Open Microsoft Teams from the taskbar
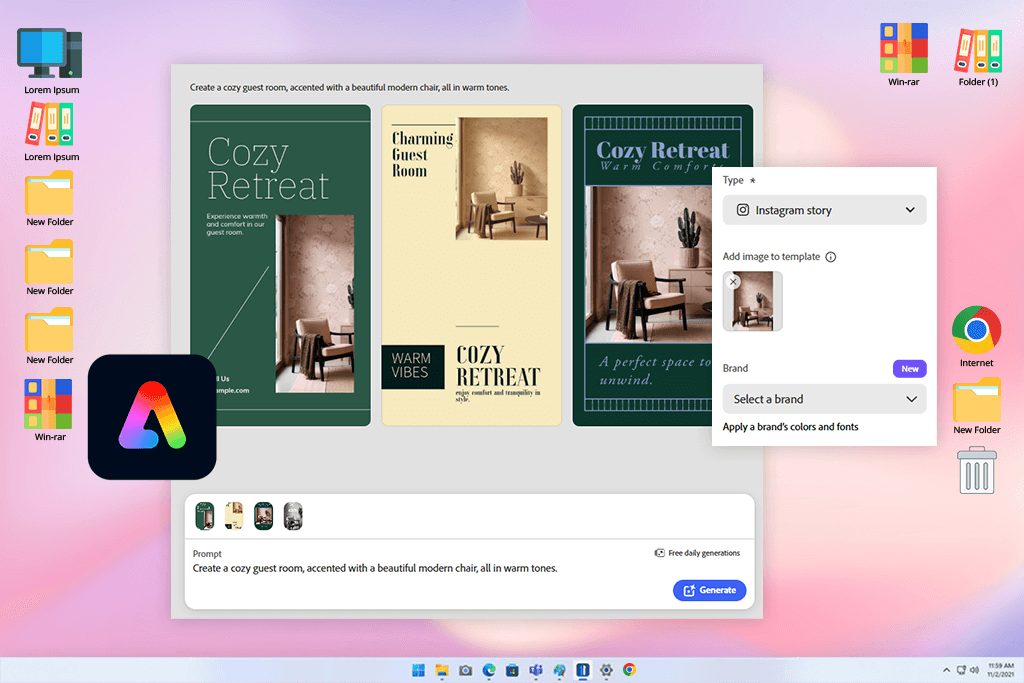The image size is (1024, 683). tap(536, 670)
